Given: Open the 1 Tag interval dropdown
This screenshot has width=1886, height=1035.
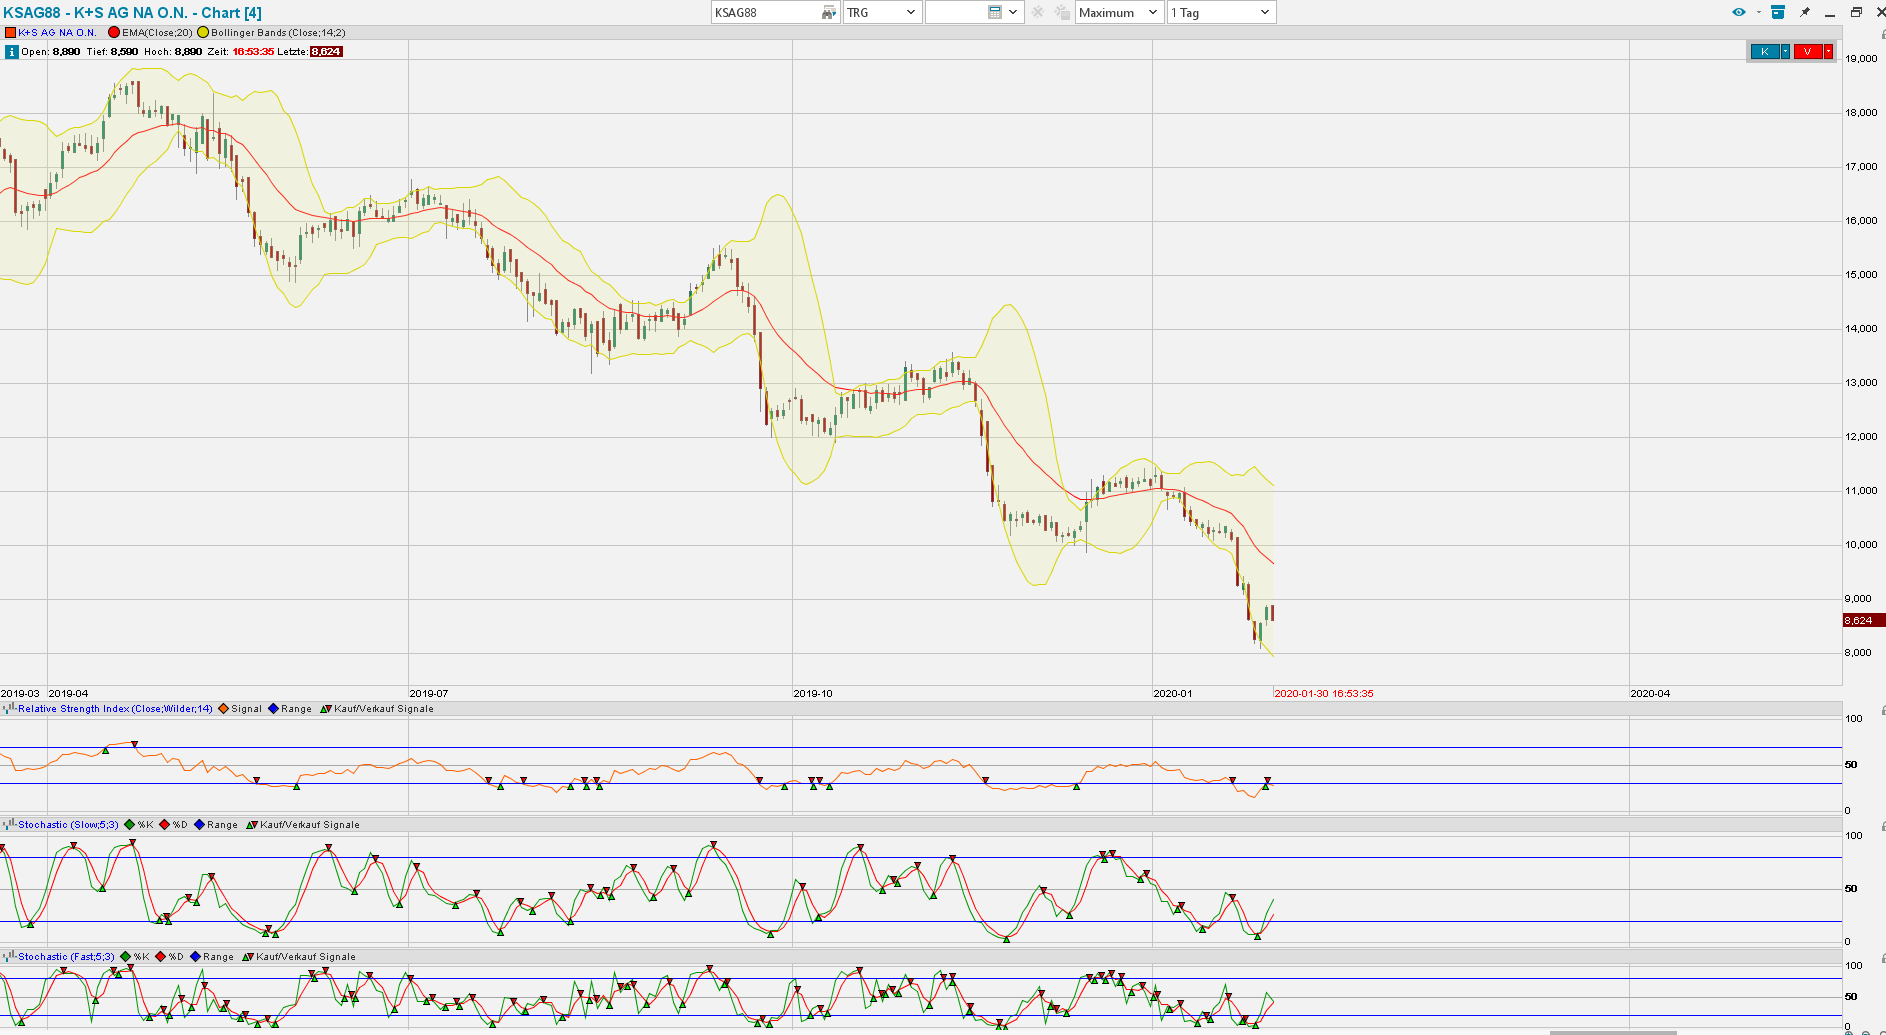Looking at the screenshot, I should pos(1220,12).
